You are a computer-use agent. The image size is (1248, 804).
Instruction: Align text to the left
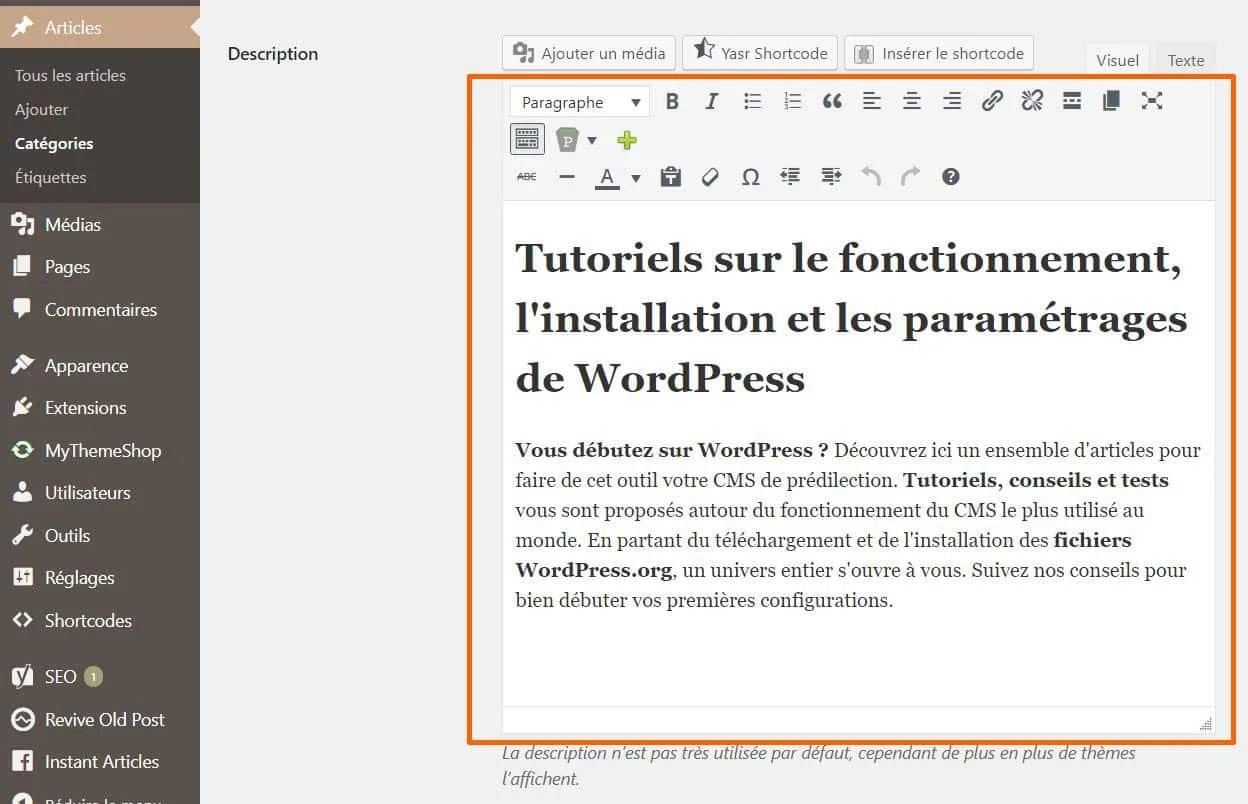(x=872, y=101)
